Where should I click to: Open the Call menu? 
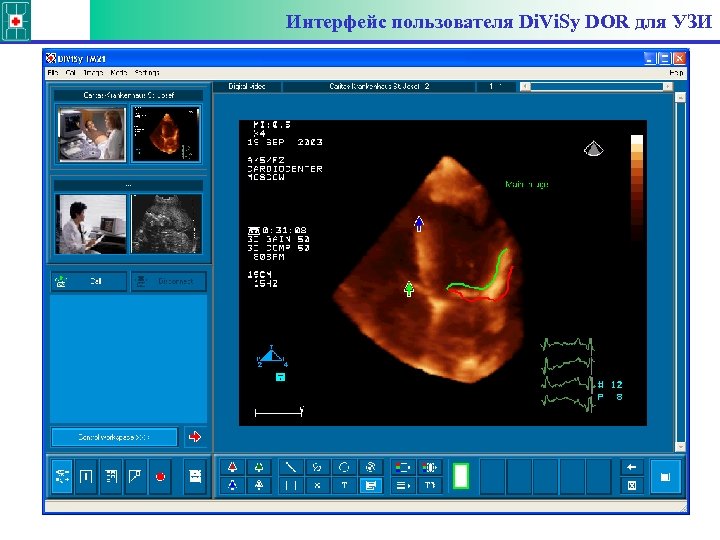[71, 73]
